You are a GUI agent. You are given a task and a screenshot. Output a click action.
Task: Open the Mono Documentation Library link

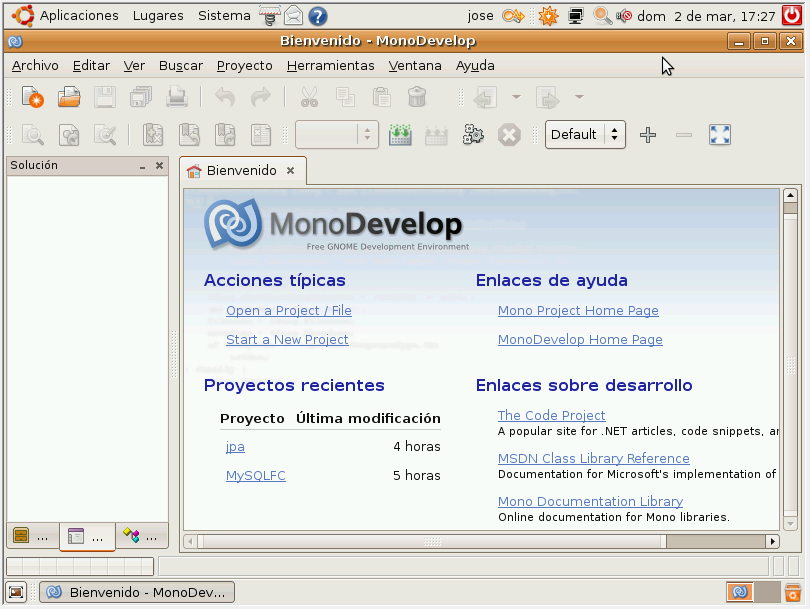point(590,501)
